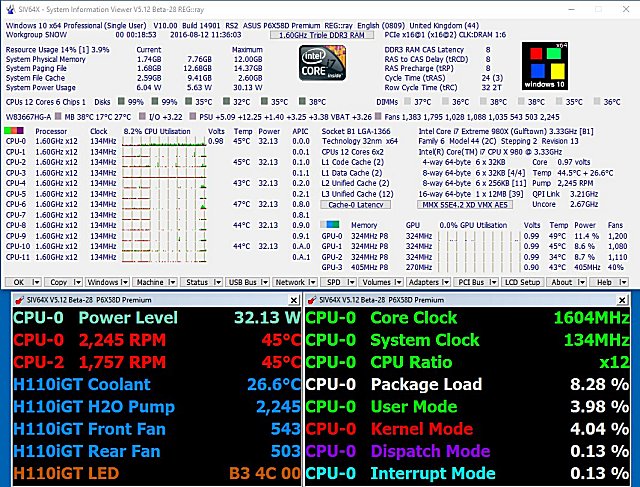Open the Help dropdown arrow
Viewport: 640px width, 487px height.
[x=623, y=282]
